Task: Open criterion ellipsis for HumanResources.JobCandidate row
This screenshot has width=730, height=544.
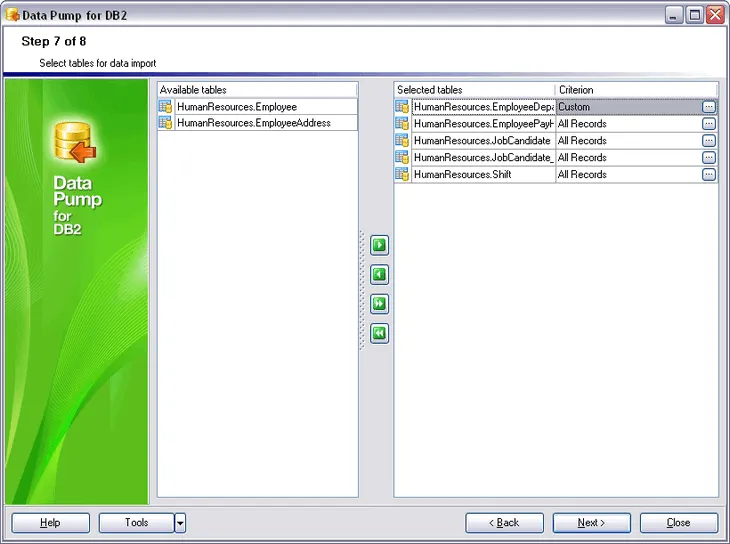Action: pos(709,140)
